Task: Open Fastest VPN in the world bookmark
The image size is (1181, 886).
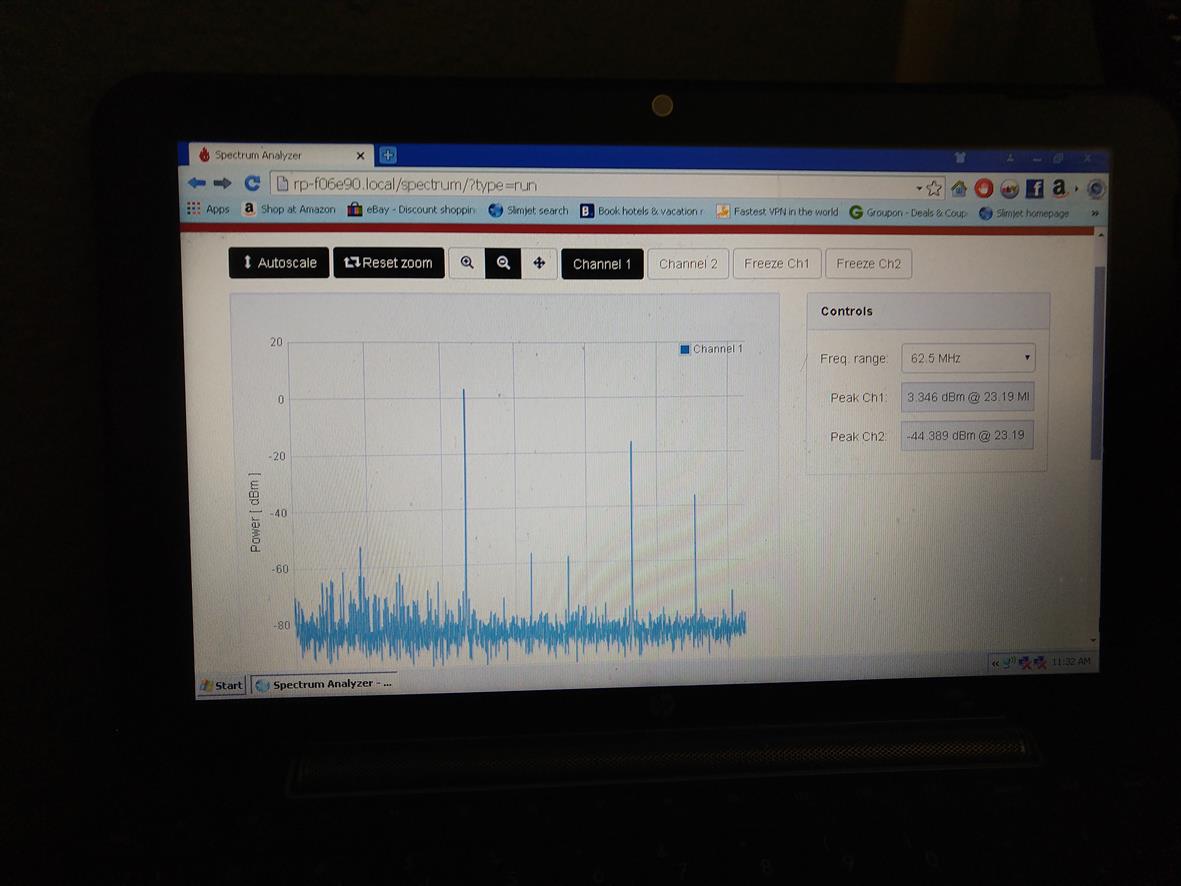Action: [777, 212]
